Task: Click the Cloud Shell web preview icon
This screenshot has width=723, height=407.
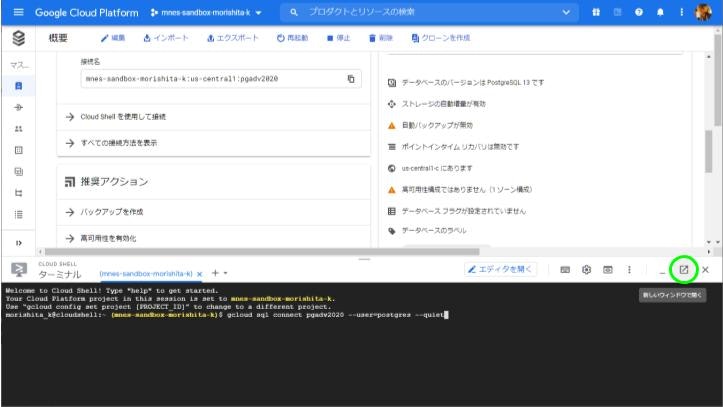Action: point(608,270)
